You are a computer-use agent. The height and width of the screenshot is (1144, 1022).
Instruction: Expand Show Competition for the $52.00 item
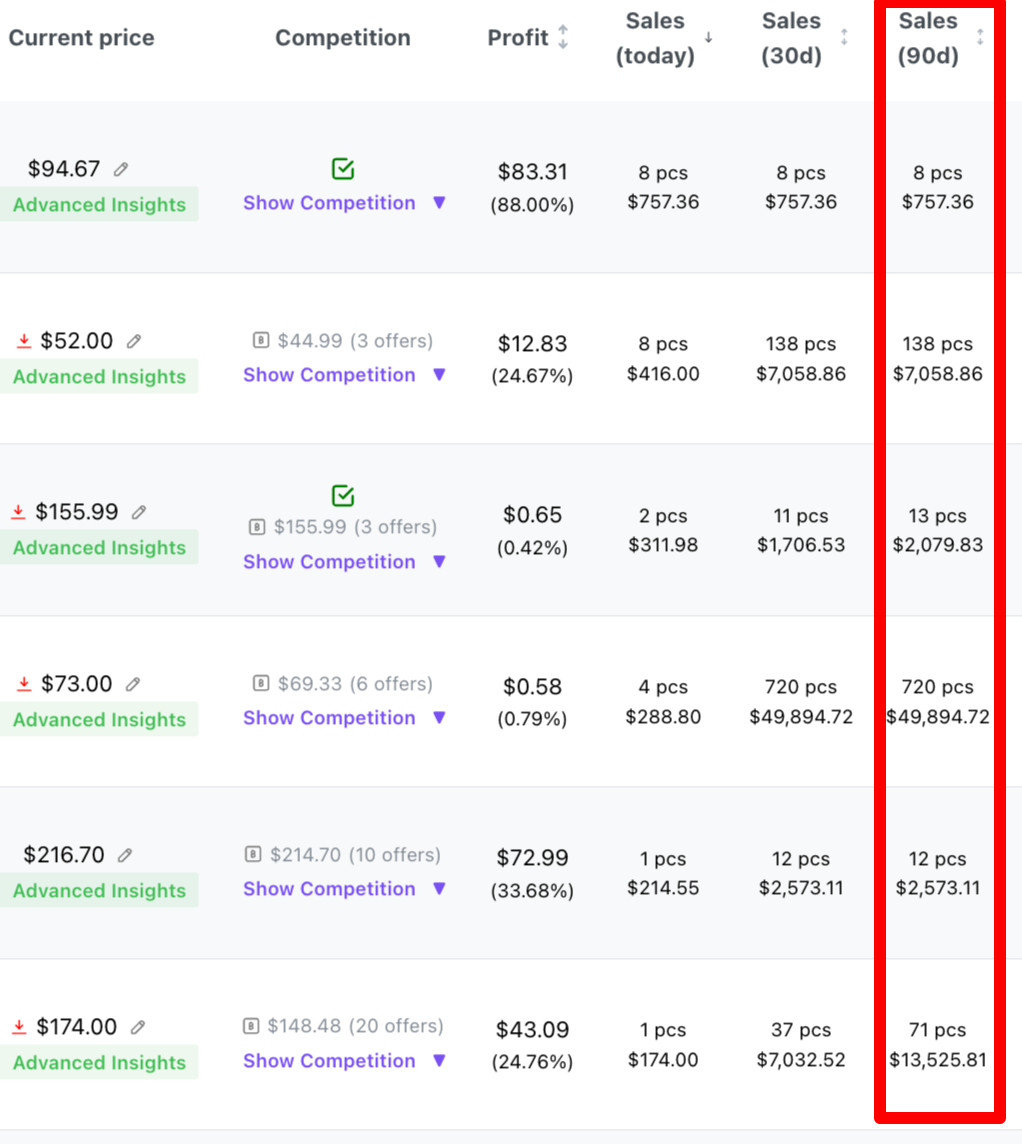coord(344,374)
